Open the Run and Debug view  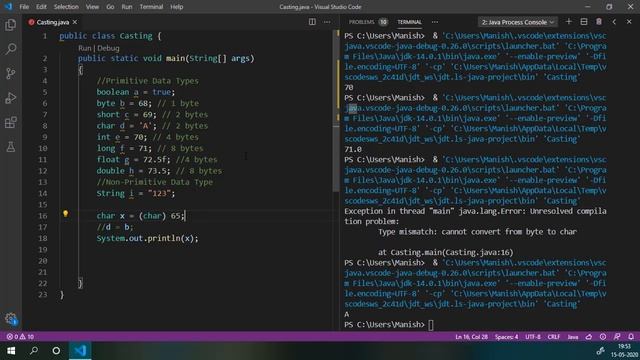[11, 98]
